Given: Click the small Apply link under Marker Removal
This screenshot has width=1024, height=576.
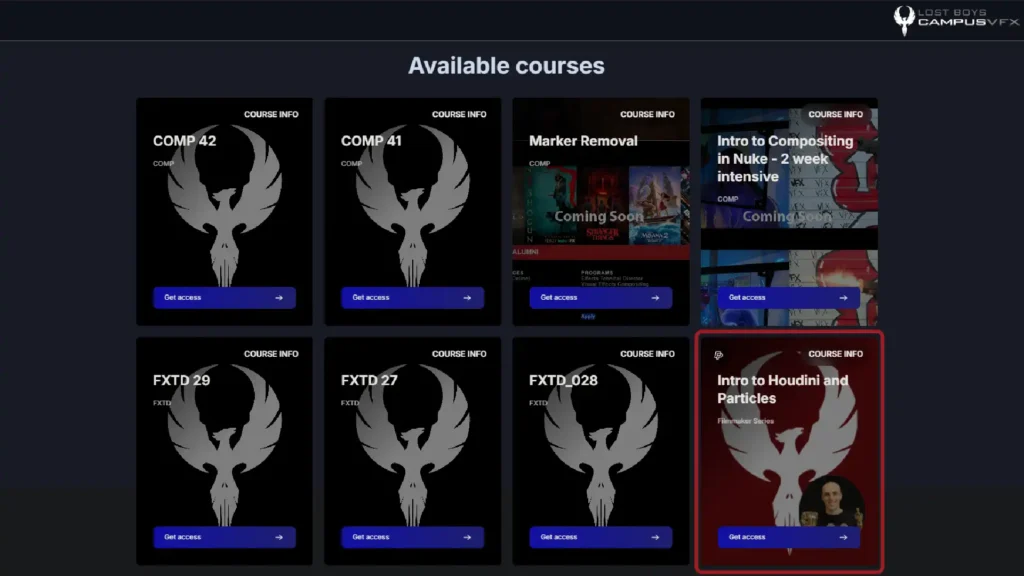Looking at the screenshot, I should (x=588, y=317).
